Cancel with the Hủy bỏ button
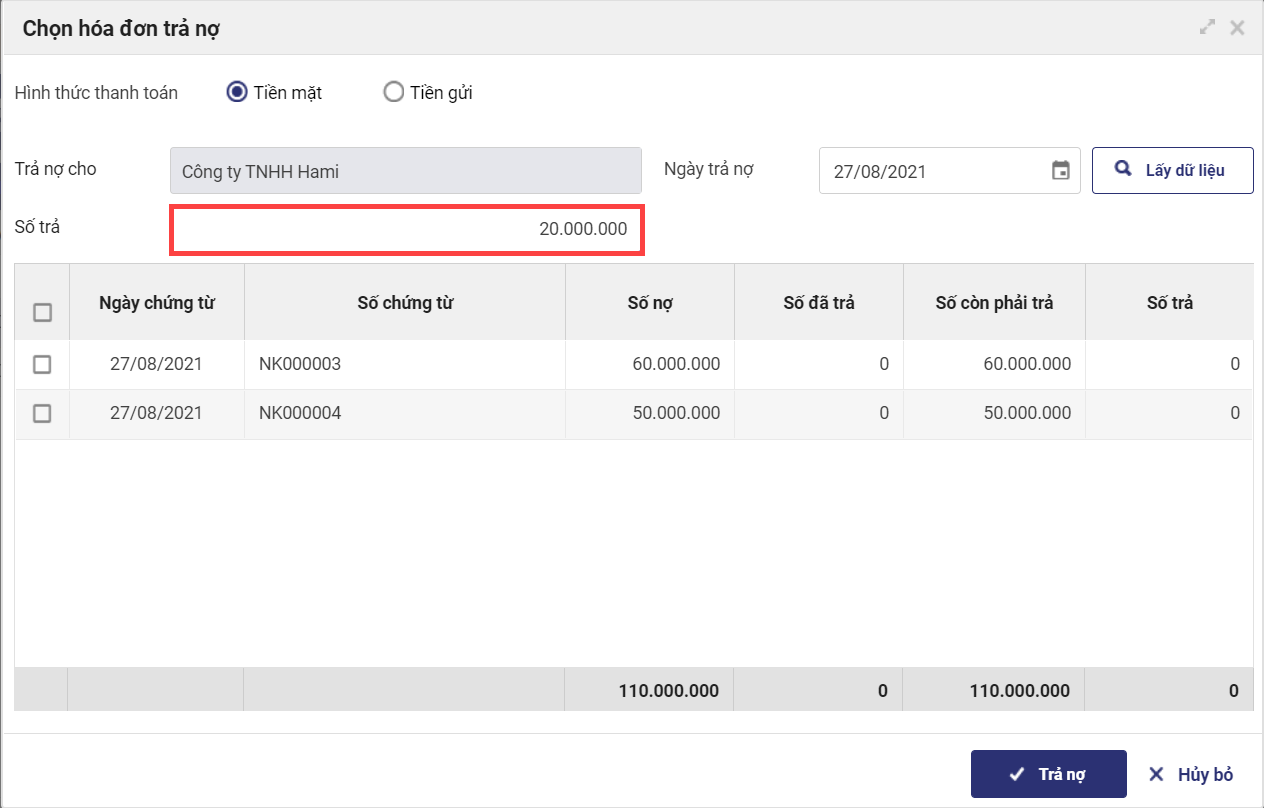The height and width of the screenshot is (808, 1264). tap(1191, 774)
